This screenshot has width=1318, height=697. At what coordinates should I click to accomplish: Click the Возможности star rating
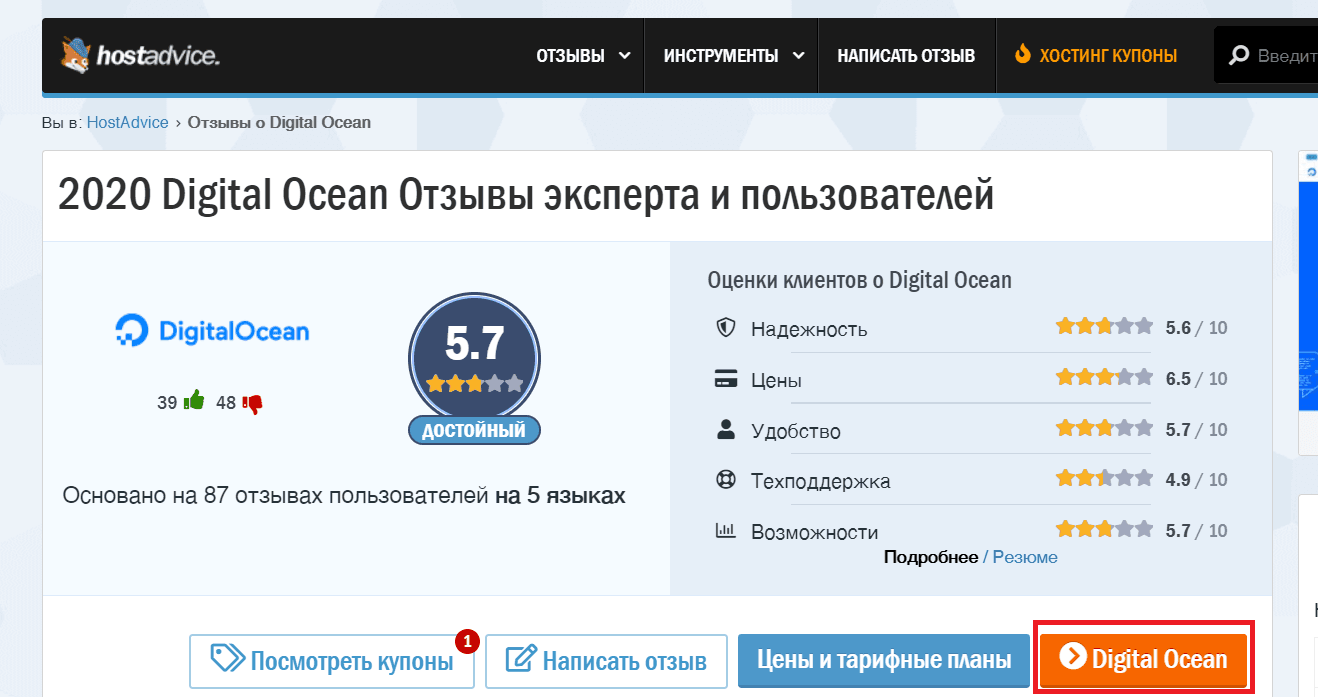coord(1104,529)
